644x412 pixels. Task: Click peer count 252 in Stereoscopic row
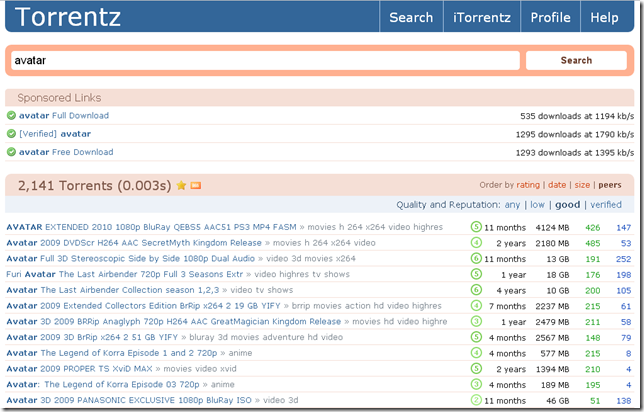pos(623,259)
